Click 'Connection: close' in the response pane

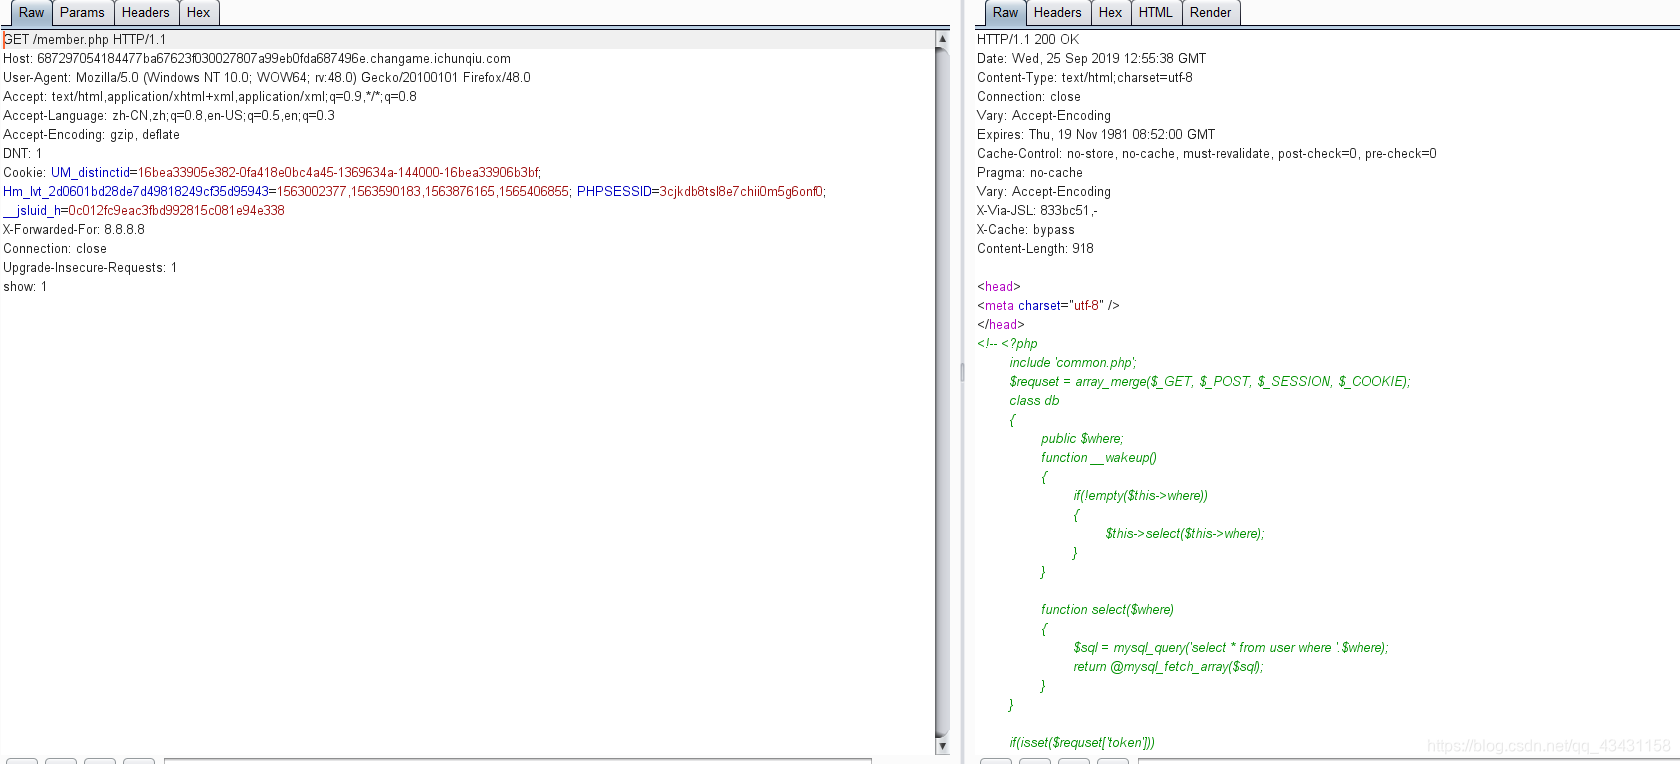coord(1029,97)
